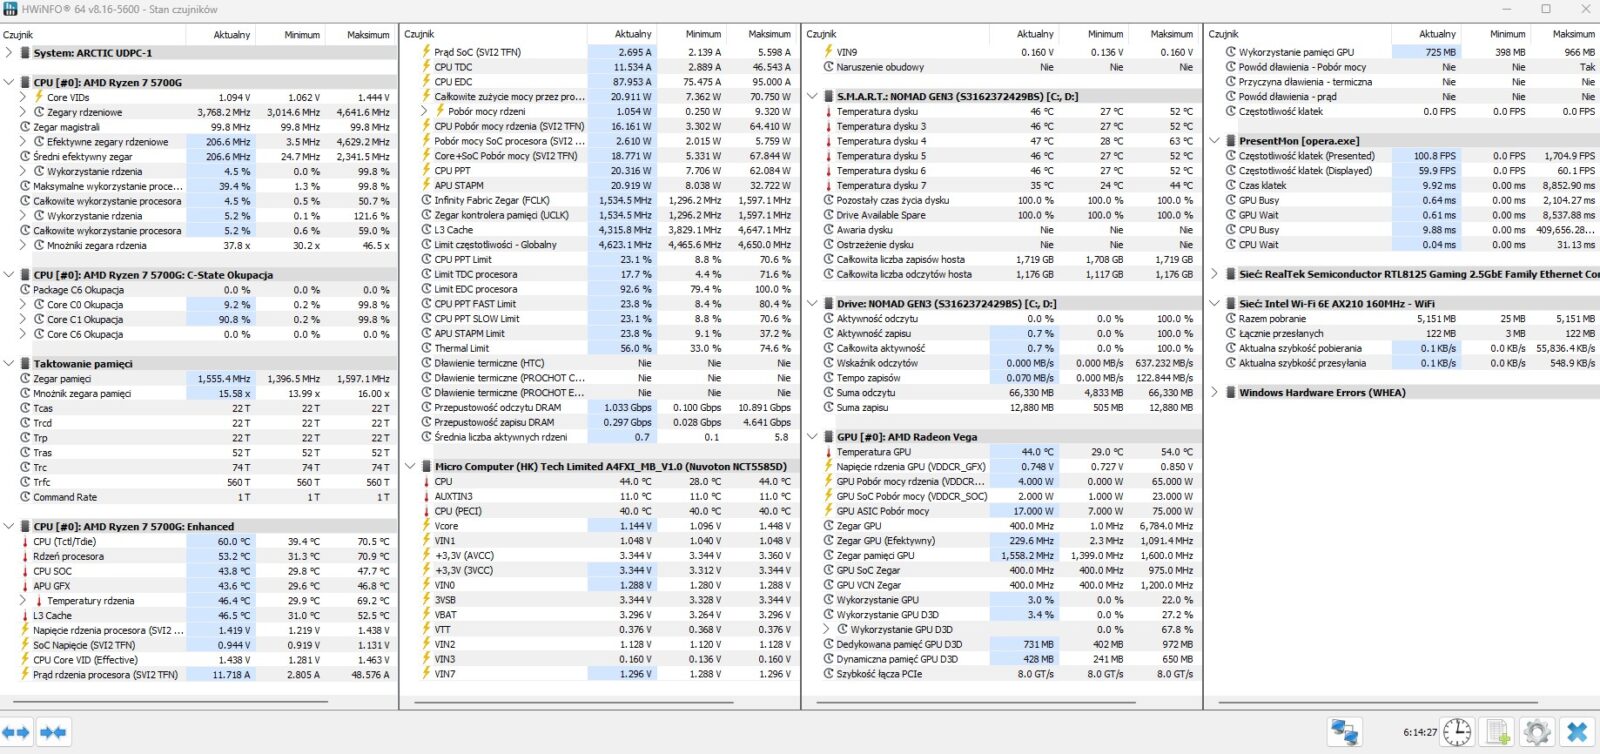Collapse the GPU [#0]: AMD Radeon Vega group

tap(813, 437)
